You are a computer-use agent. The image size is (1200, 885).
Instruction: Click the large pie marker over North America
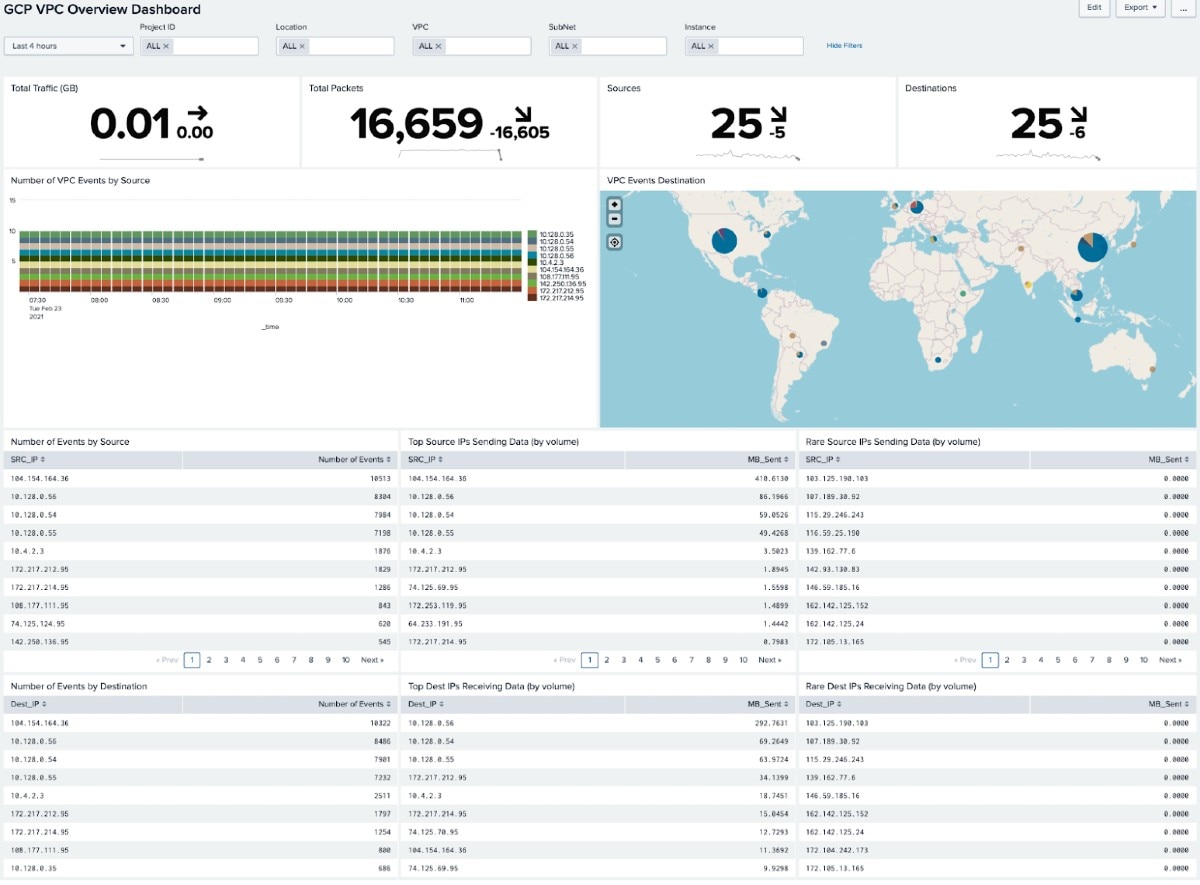(x=724, y=240)
